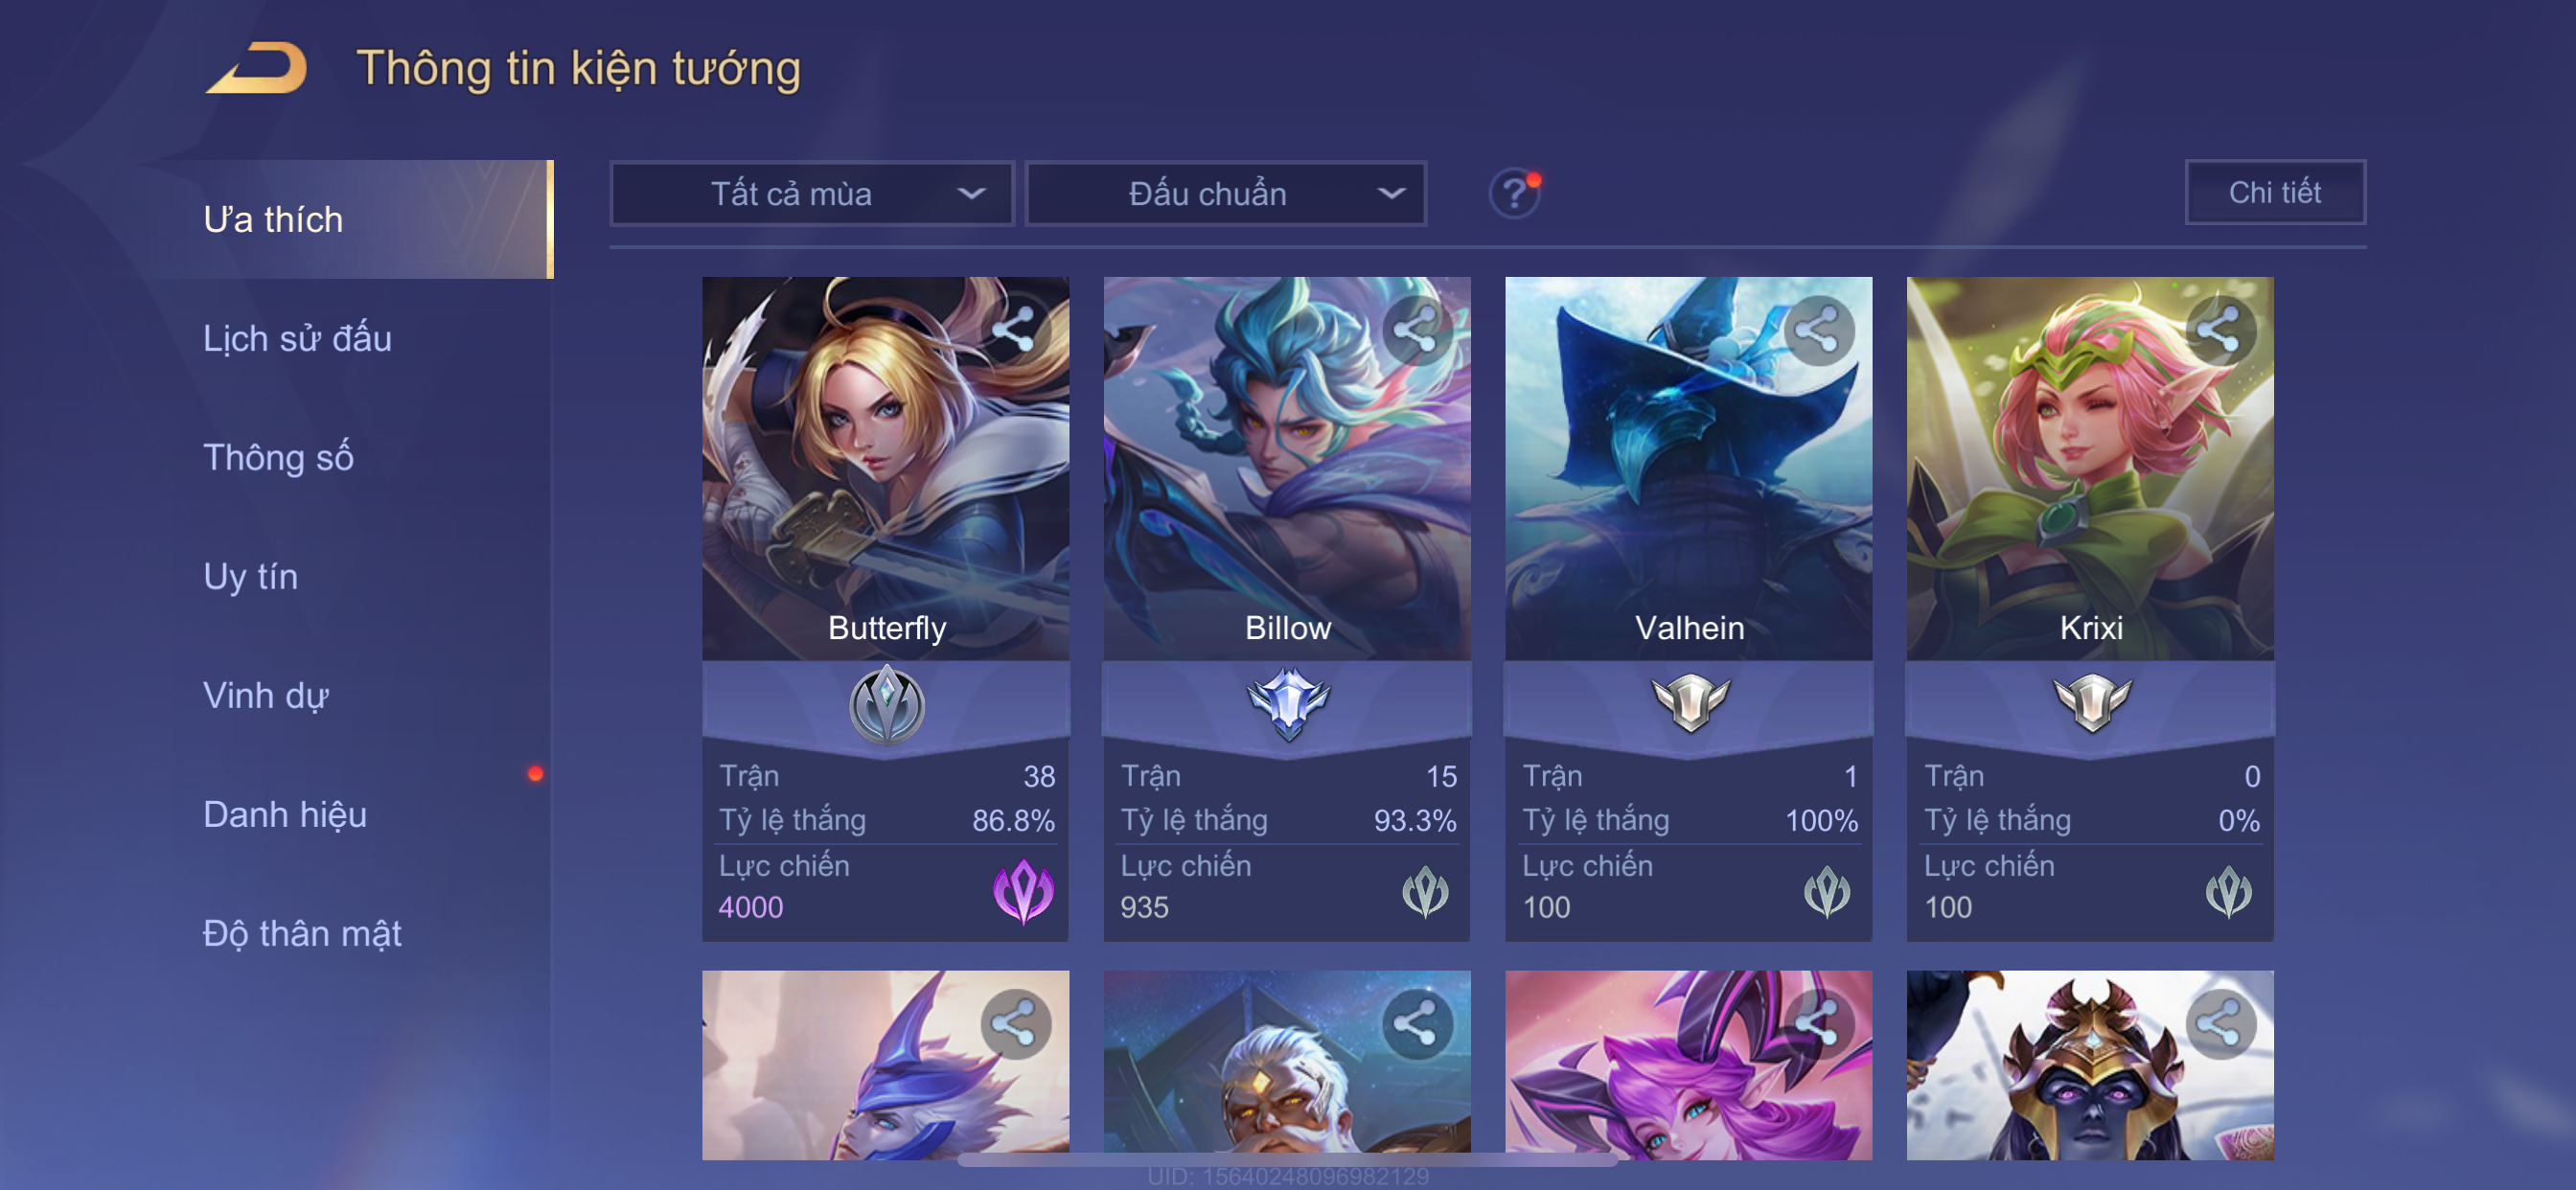Open the Thông số tab
The image size is (2576, 1190).
[278, 457]
